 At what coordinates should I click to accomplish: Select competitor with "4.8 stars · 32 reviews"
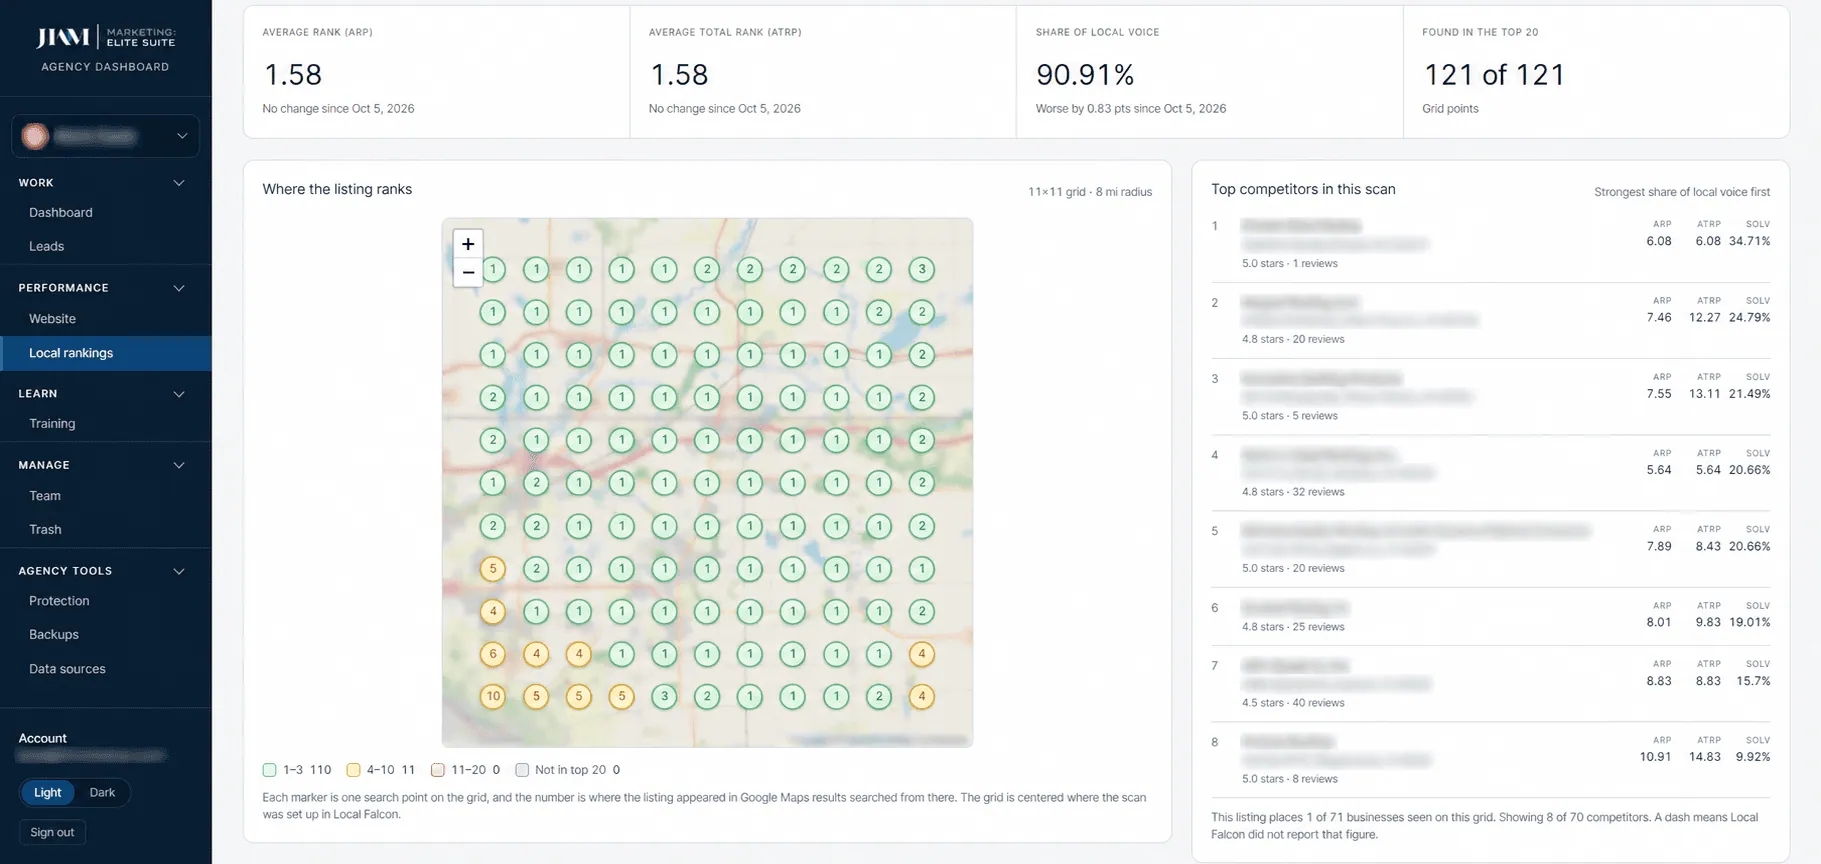point(1491,473)
